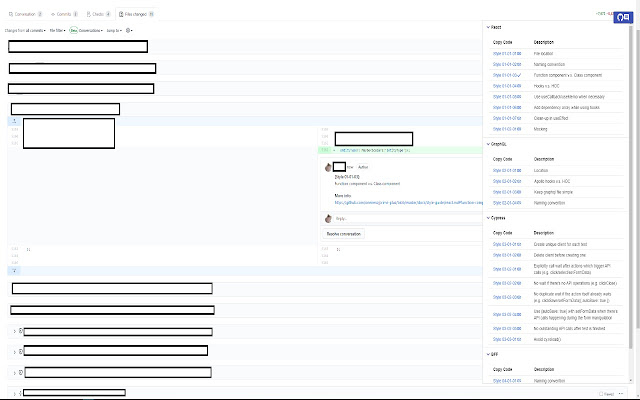Click the 'Mocking' description text
The height and width of the screenshot is (400, 640).
540,129
